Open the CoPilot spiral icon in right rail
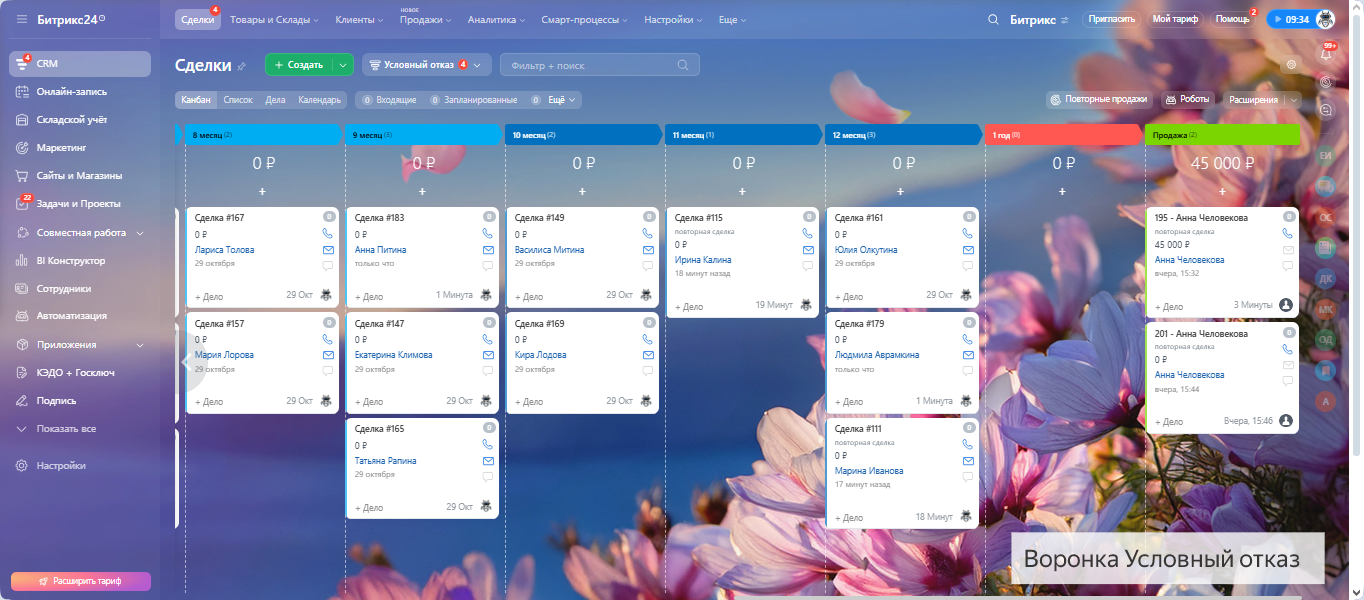This screenshot has width=1364, height=600. coord(1326,82)
